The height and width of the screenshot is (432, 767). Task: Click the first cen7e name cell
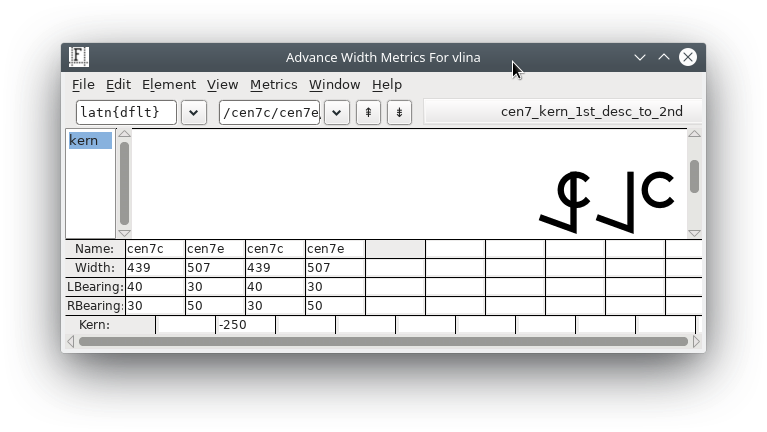point(215,249)
